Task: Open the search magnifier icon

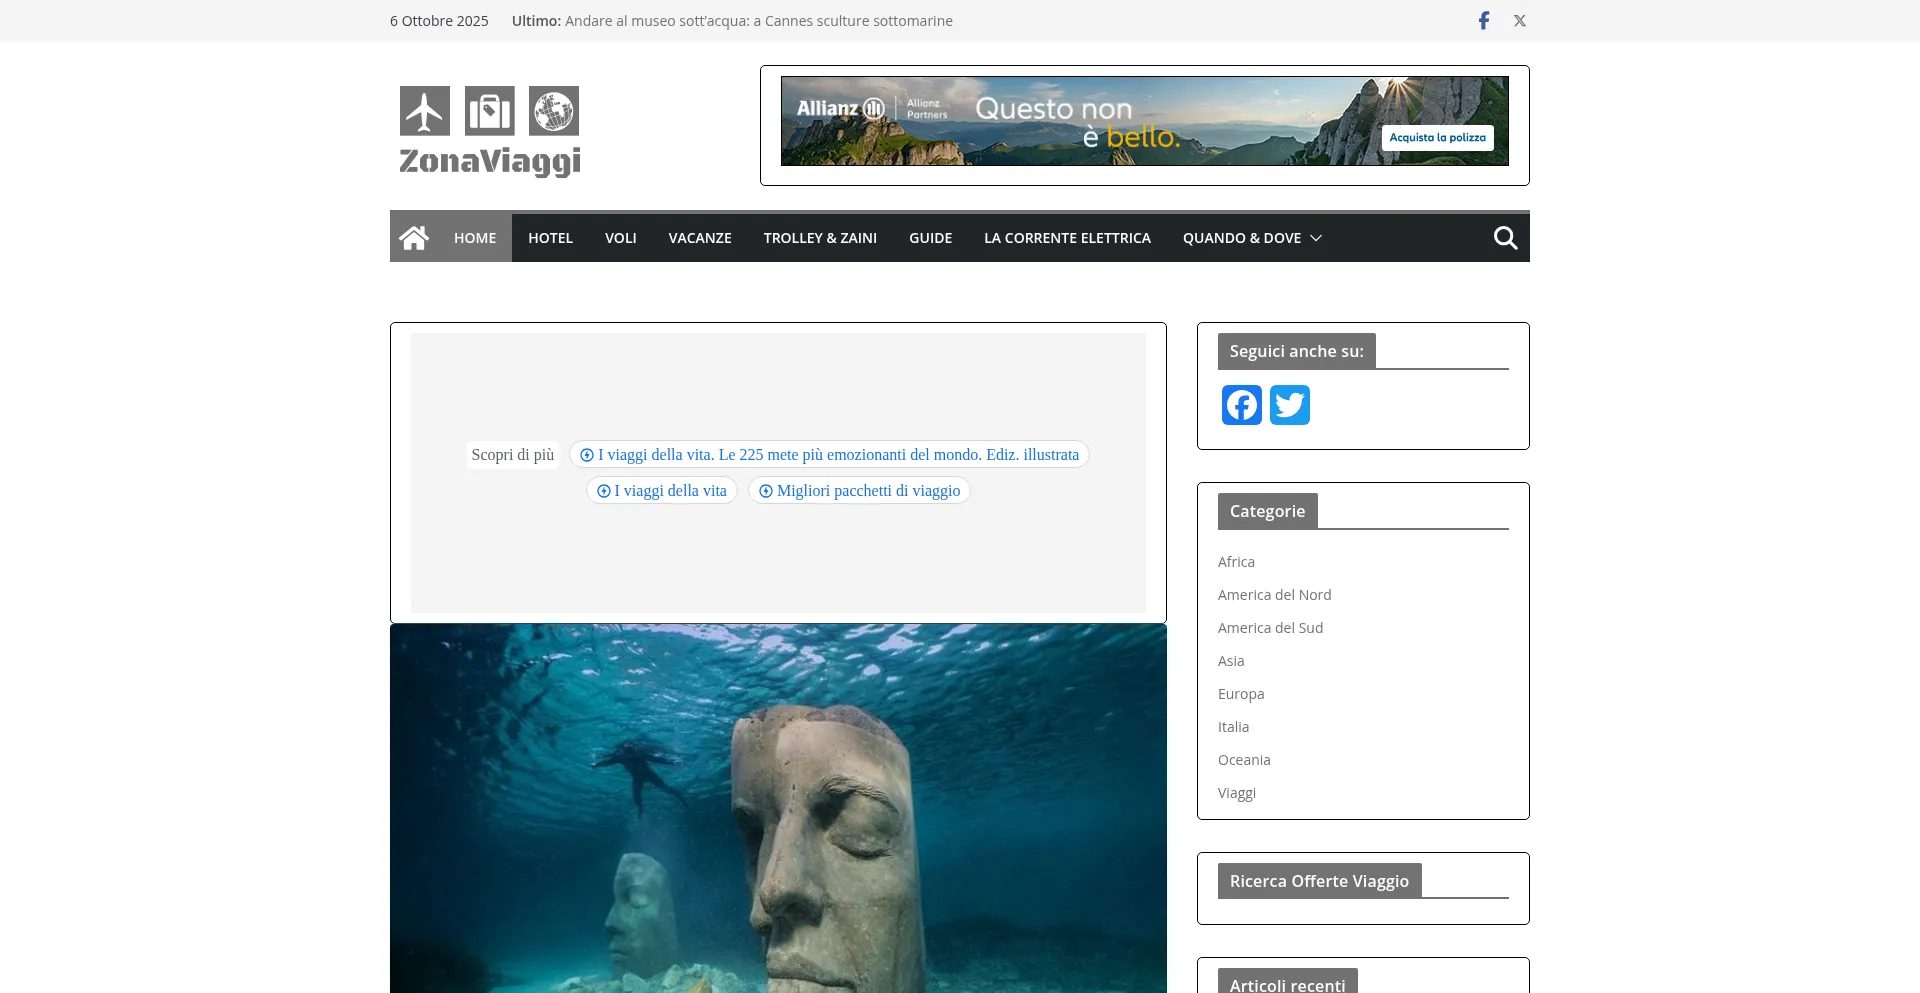Action: pos(1505,238)
